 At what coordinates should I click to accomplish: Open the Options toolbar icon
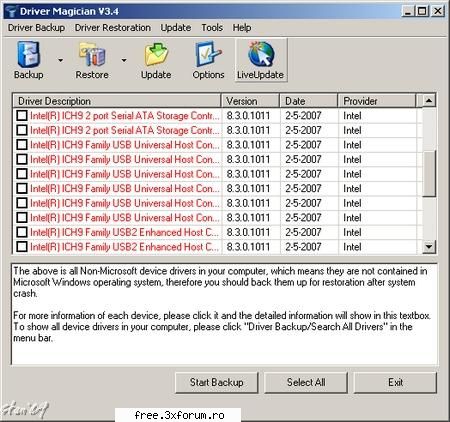(x=208, y=54)
